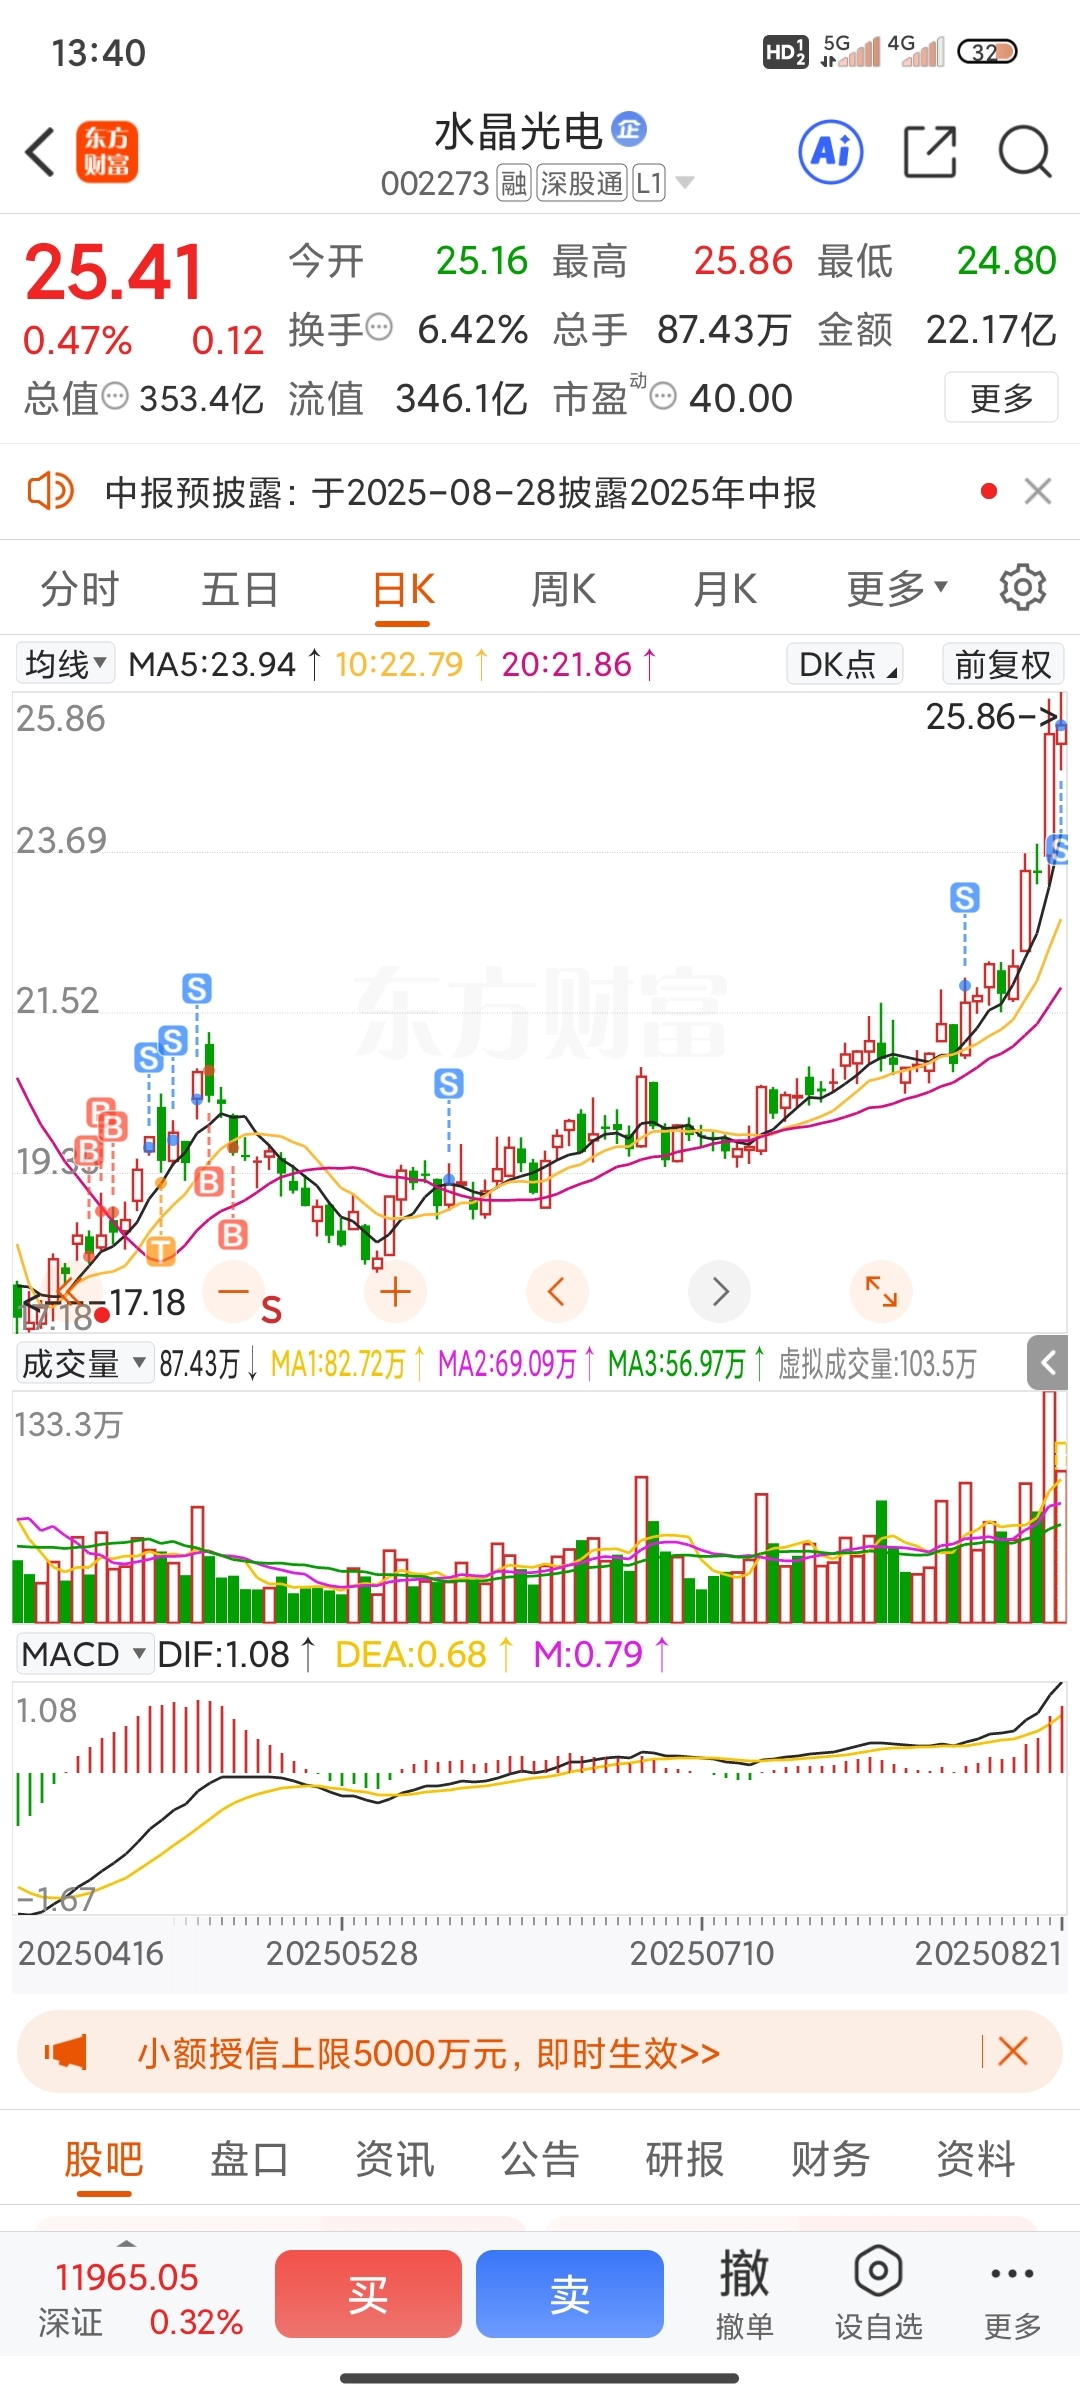
Task: Tap the 25.86 high price label on chart
Action: (991, 716)
